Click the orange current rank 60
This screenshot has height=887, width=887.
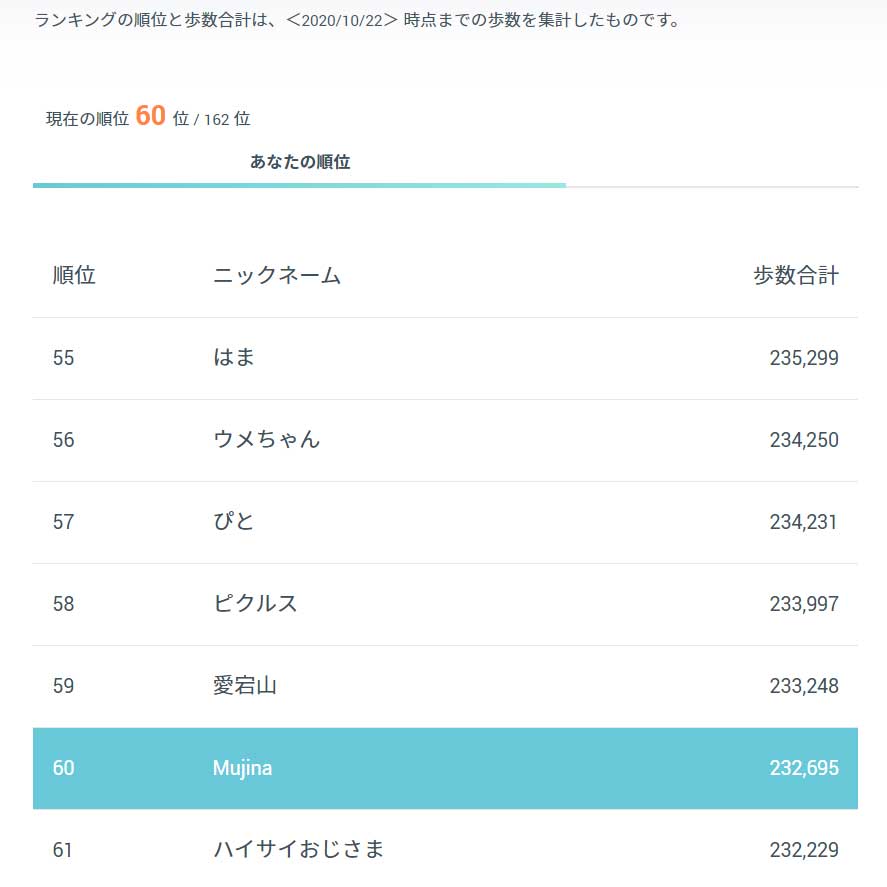150,116
